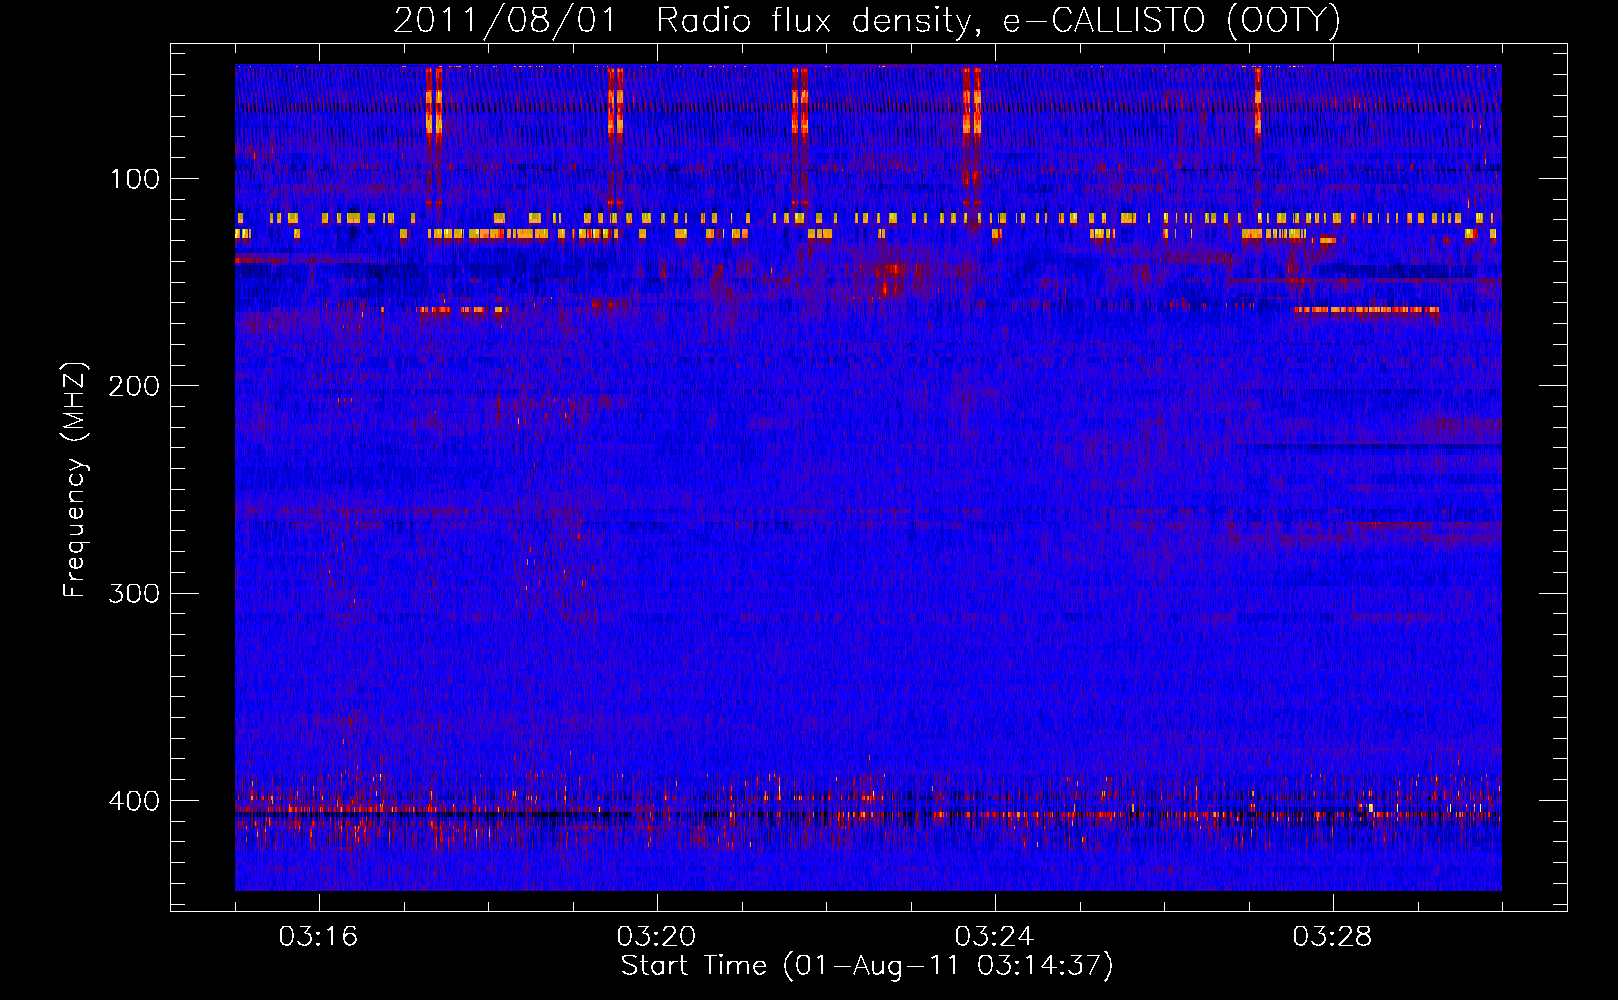Select the 'Frequency (MHZ)' y-axis label
Viewport: 1618px width, 1000px height.
75,480
